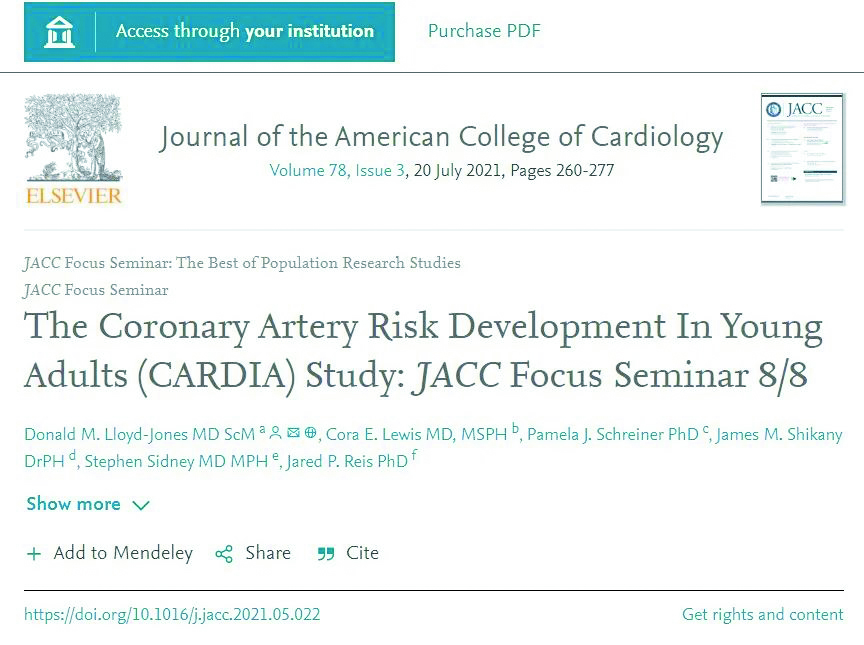The width and height of the screenshot is (864, 645).
Task: Click the plus icon for Mendeley
Action: 34,554
